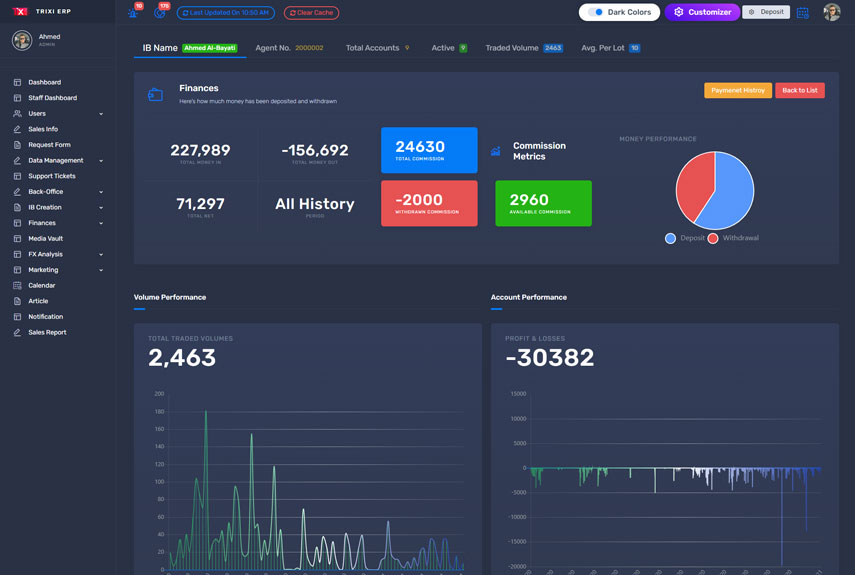855x575 pixels.
Task: Click the Payment History button
Action: [x=737, y=90]
